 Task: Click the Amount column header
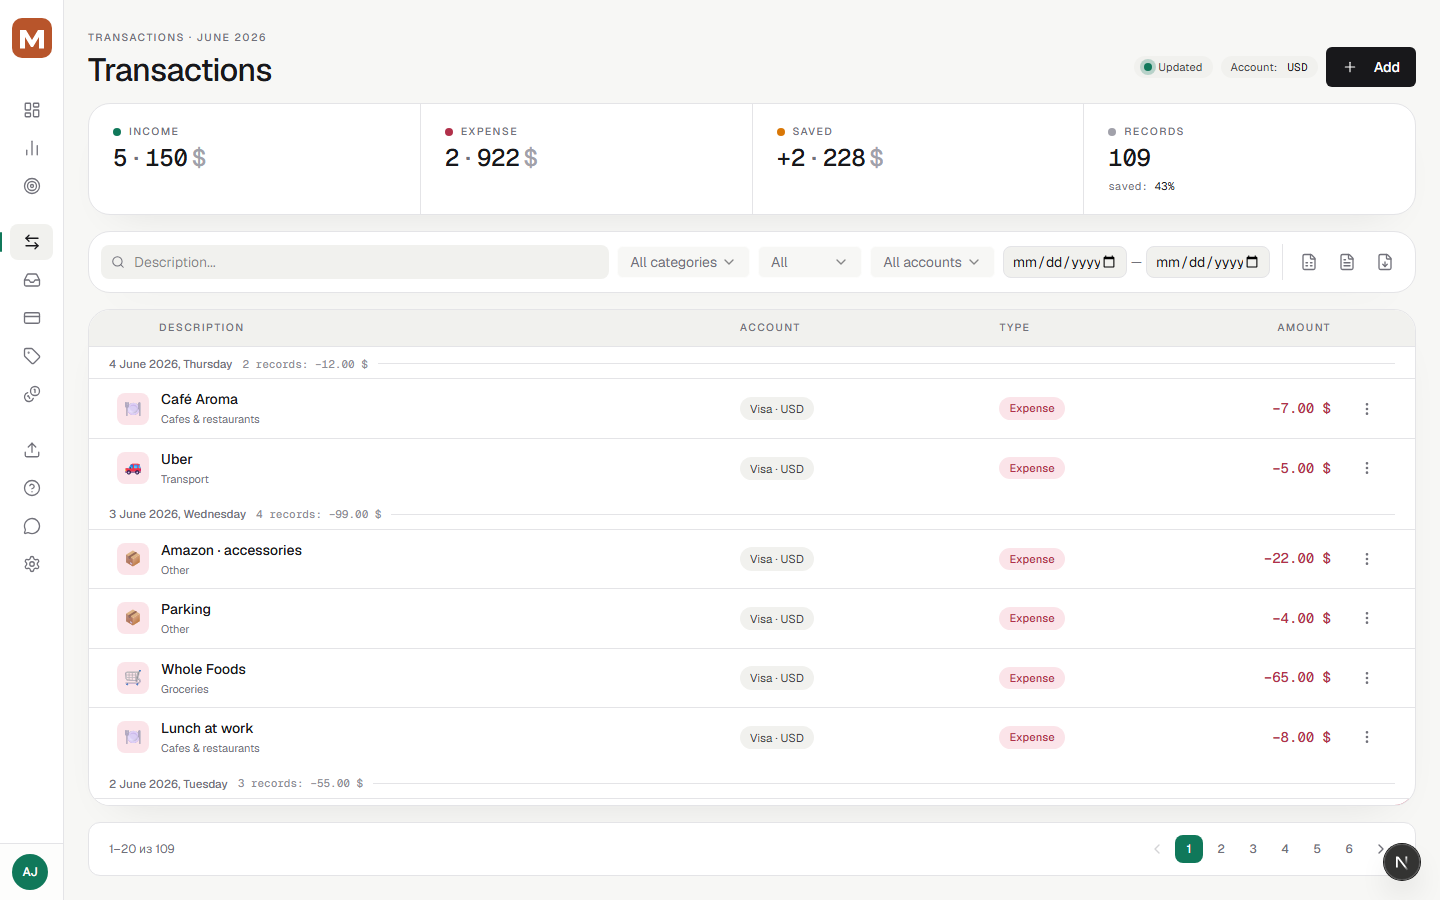tap(1303, 328)
